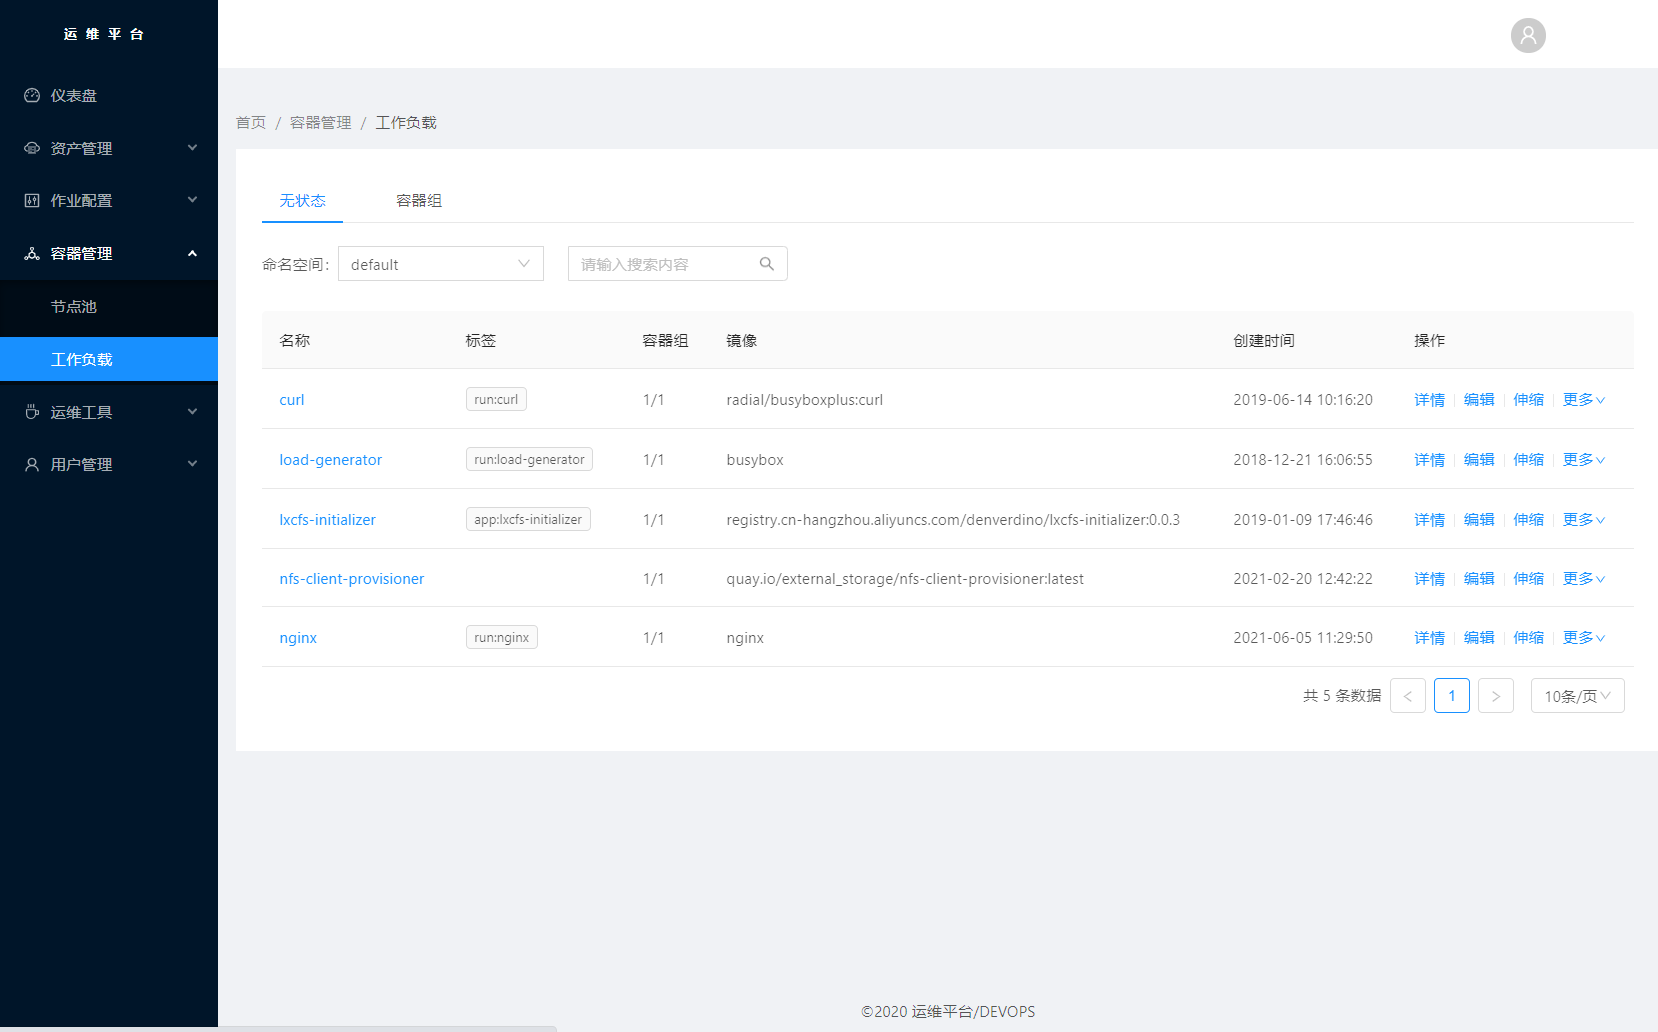Click the run:load-generator label tag
The image size is (1658, 1032).
click(x=529, y=459)
